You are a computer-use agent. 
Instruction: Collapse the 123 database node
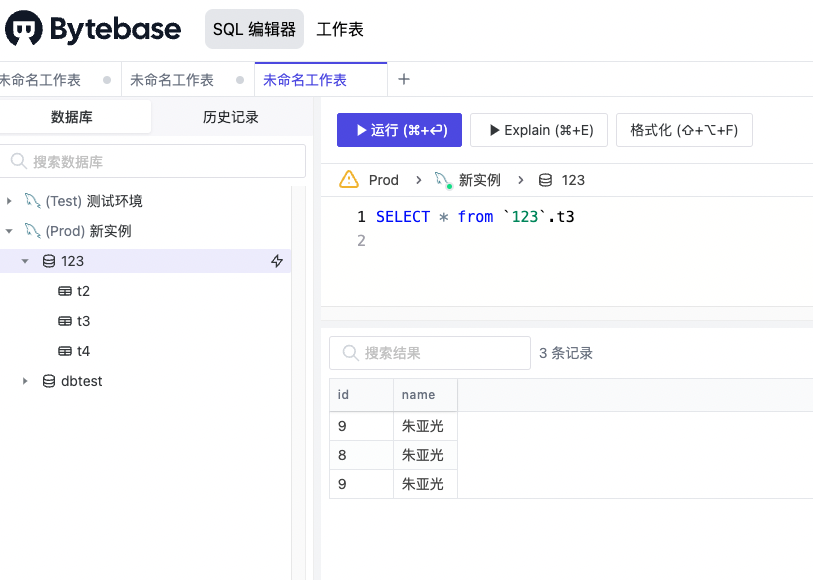click(26, 261)
